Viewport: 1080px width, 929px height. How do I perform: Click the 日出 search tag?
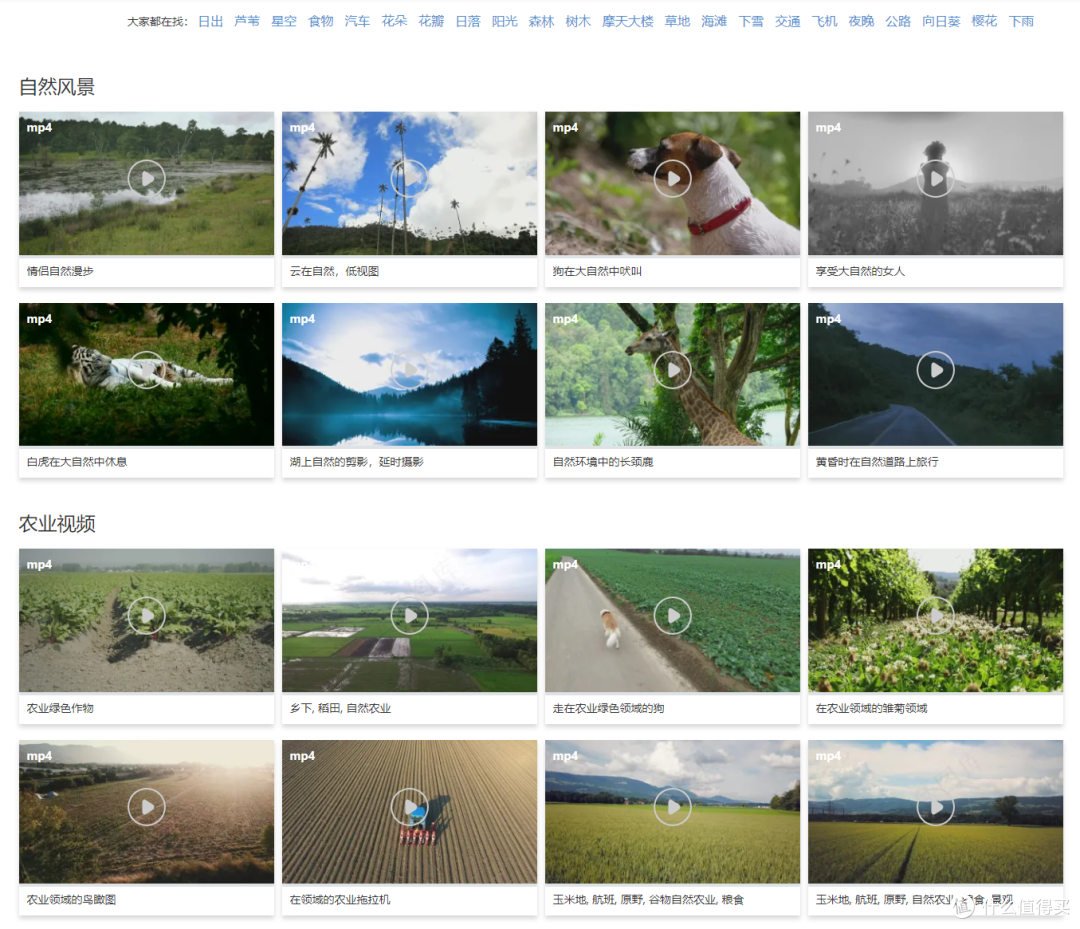click(x=211, y=21)
